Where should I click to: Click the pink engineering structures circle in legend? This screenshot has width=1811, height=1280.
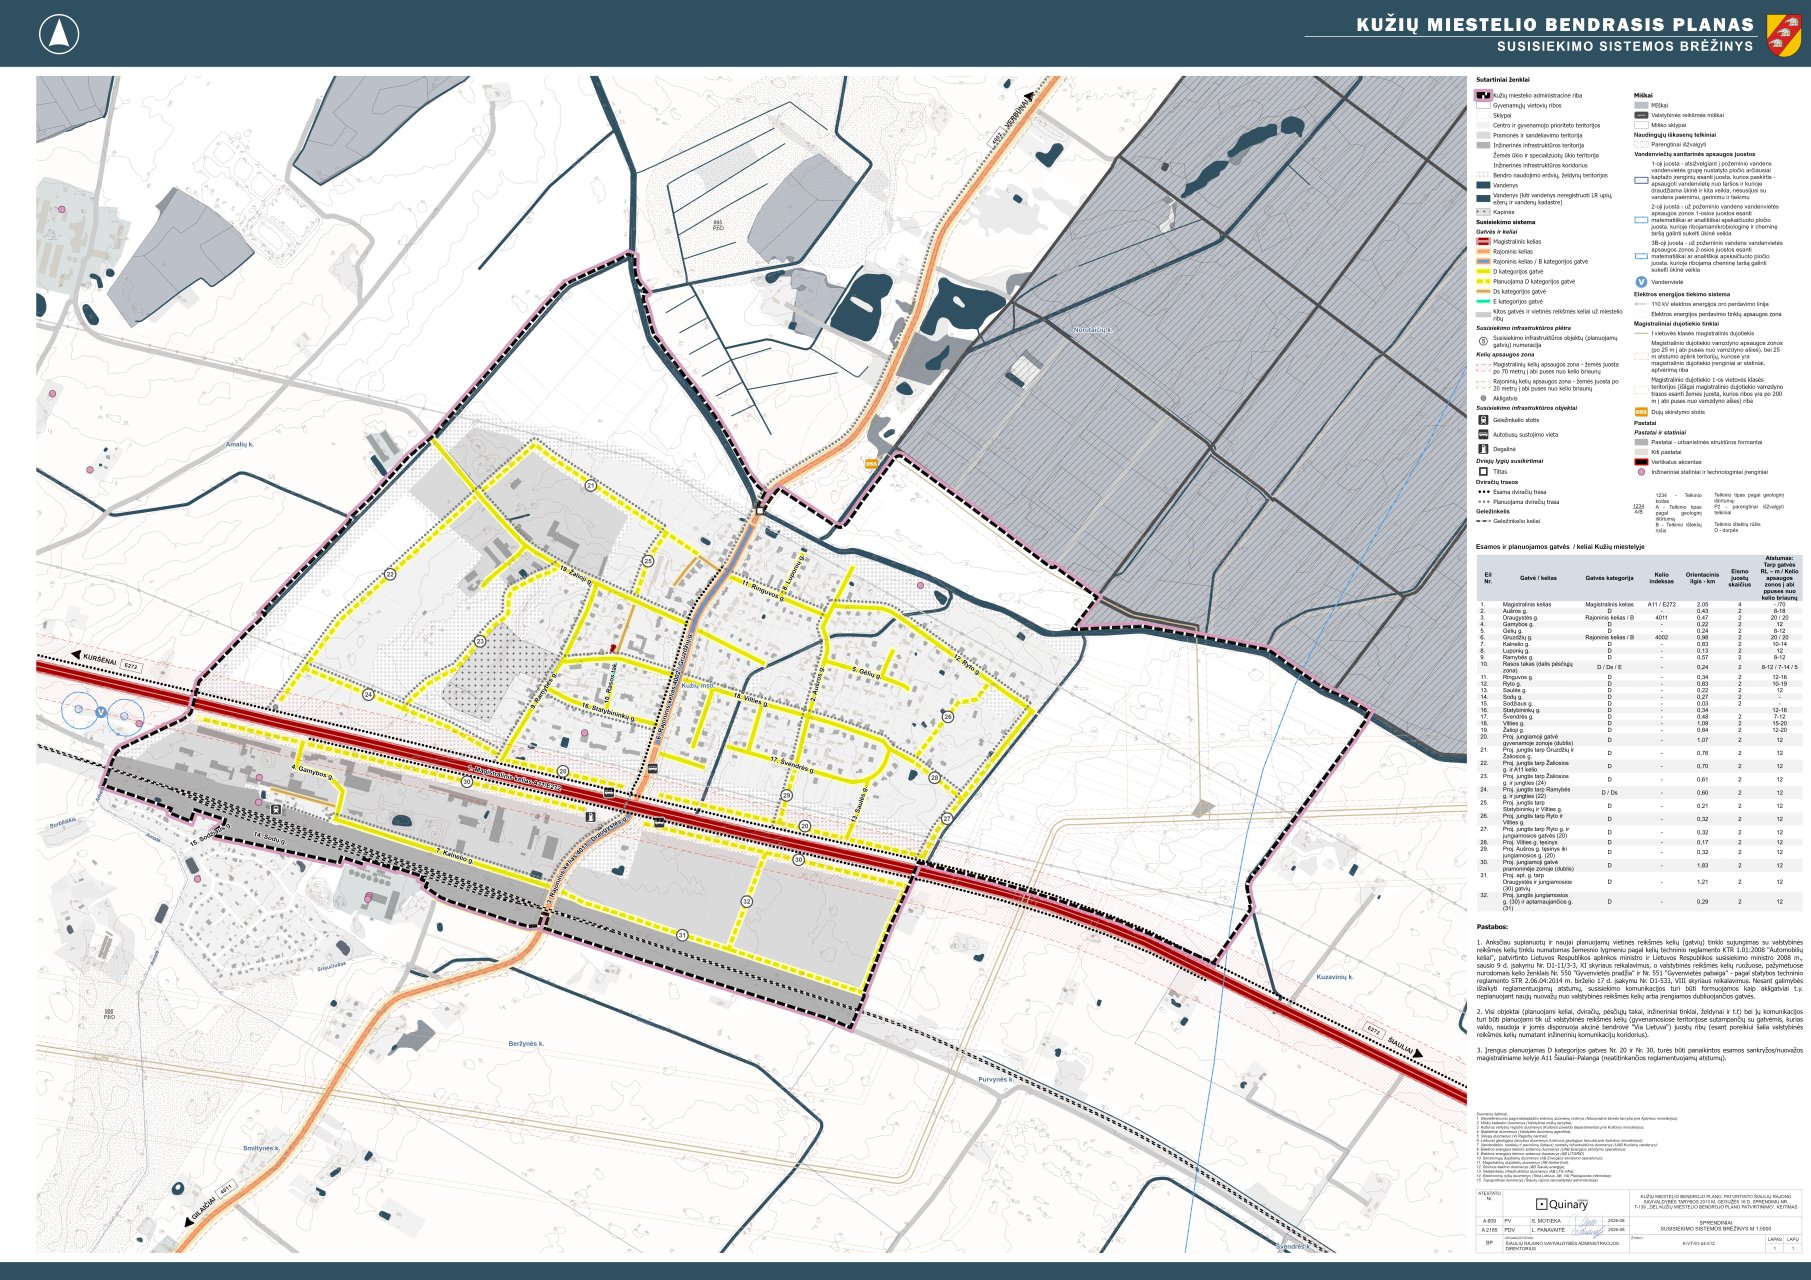click(1641, 472)
